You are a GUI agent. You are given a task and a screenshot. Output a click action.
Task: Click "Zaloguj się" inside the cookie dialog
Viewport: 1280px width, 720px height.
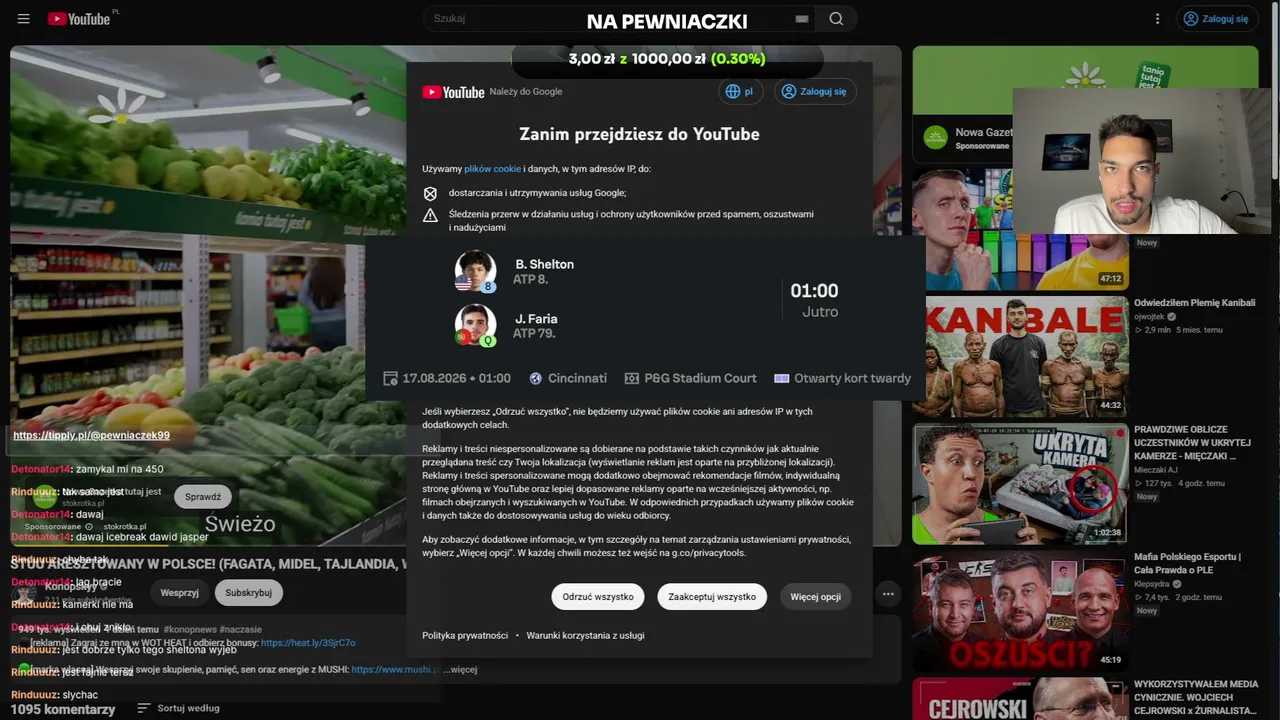pyautogui.click(x=814, y=91)
